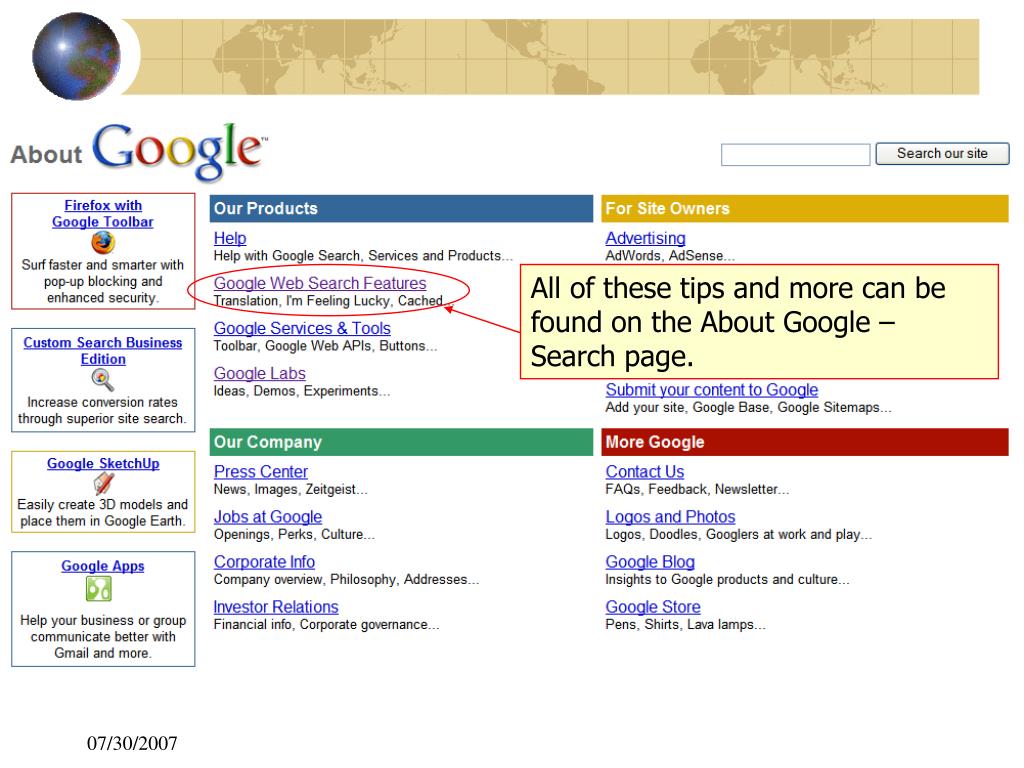Screen dimensions: 1024x768
Task: Click 'Help with Google Search, Services and Products' text
Action: click(x=363, y=256)
